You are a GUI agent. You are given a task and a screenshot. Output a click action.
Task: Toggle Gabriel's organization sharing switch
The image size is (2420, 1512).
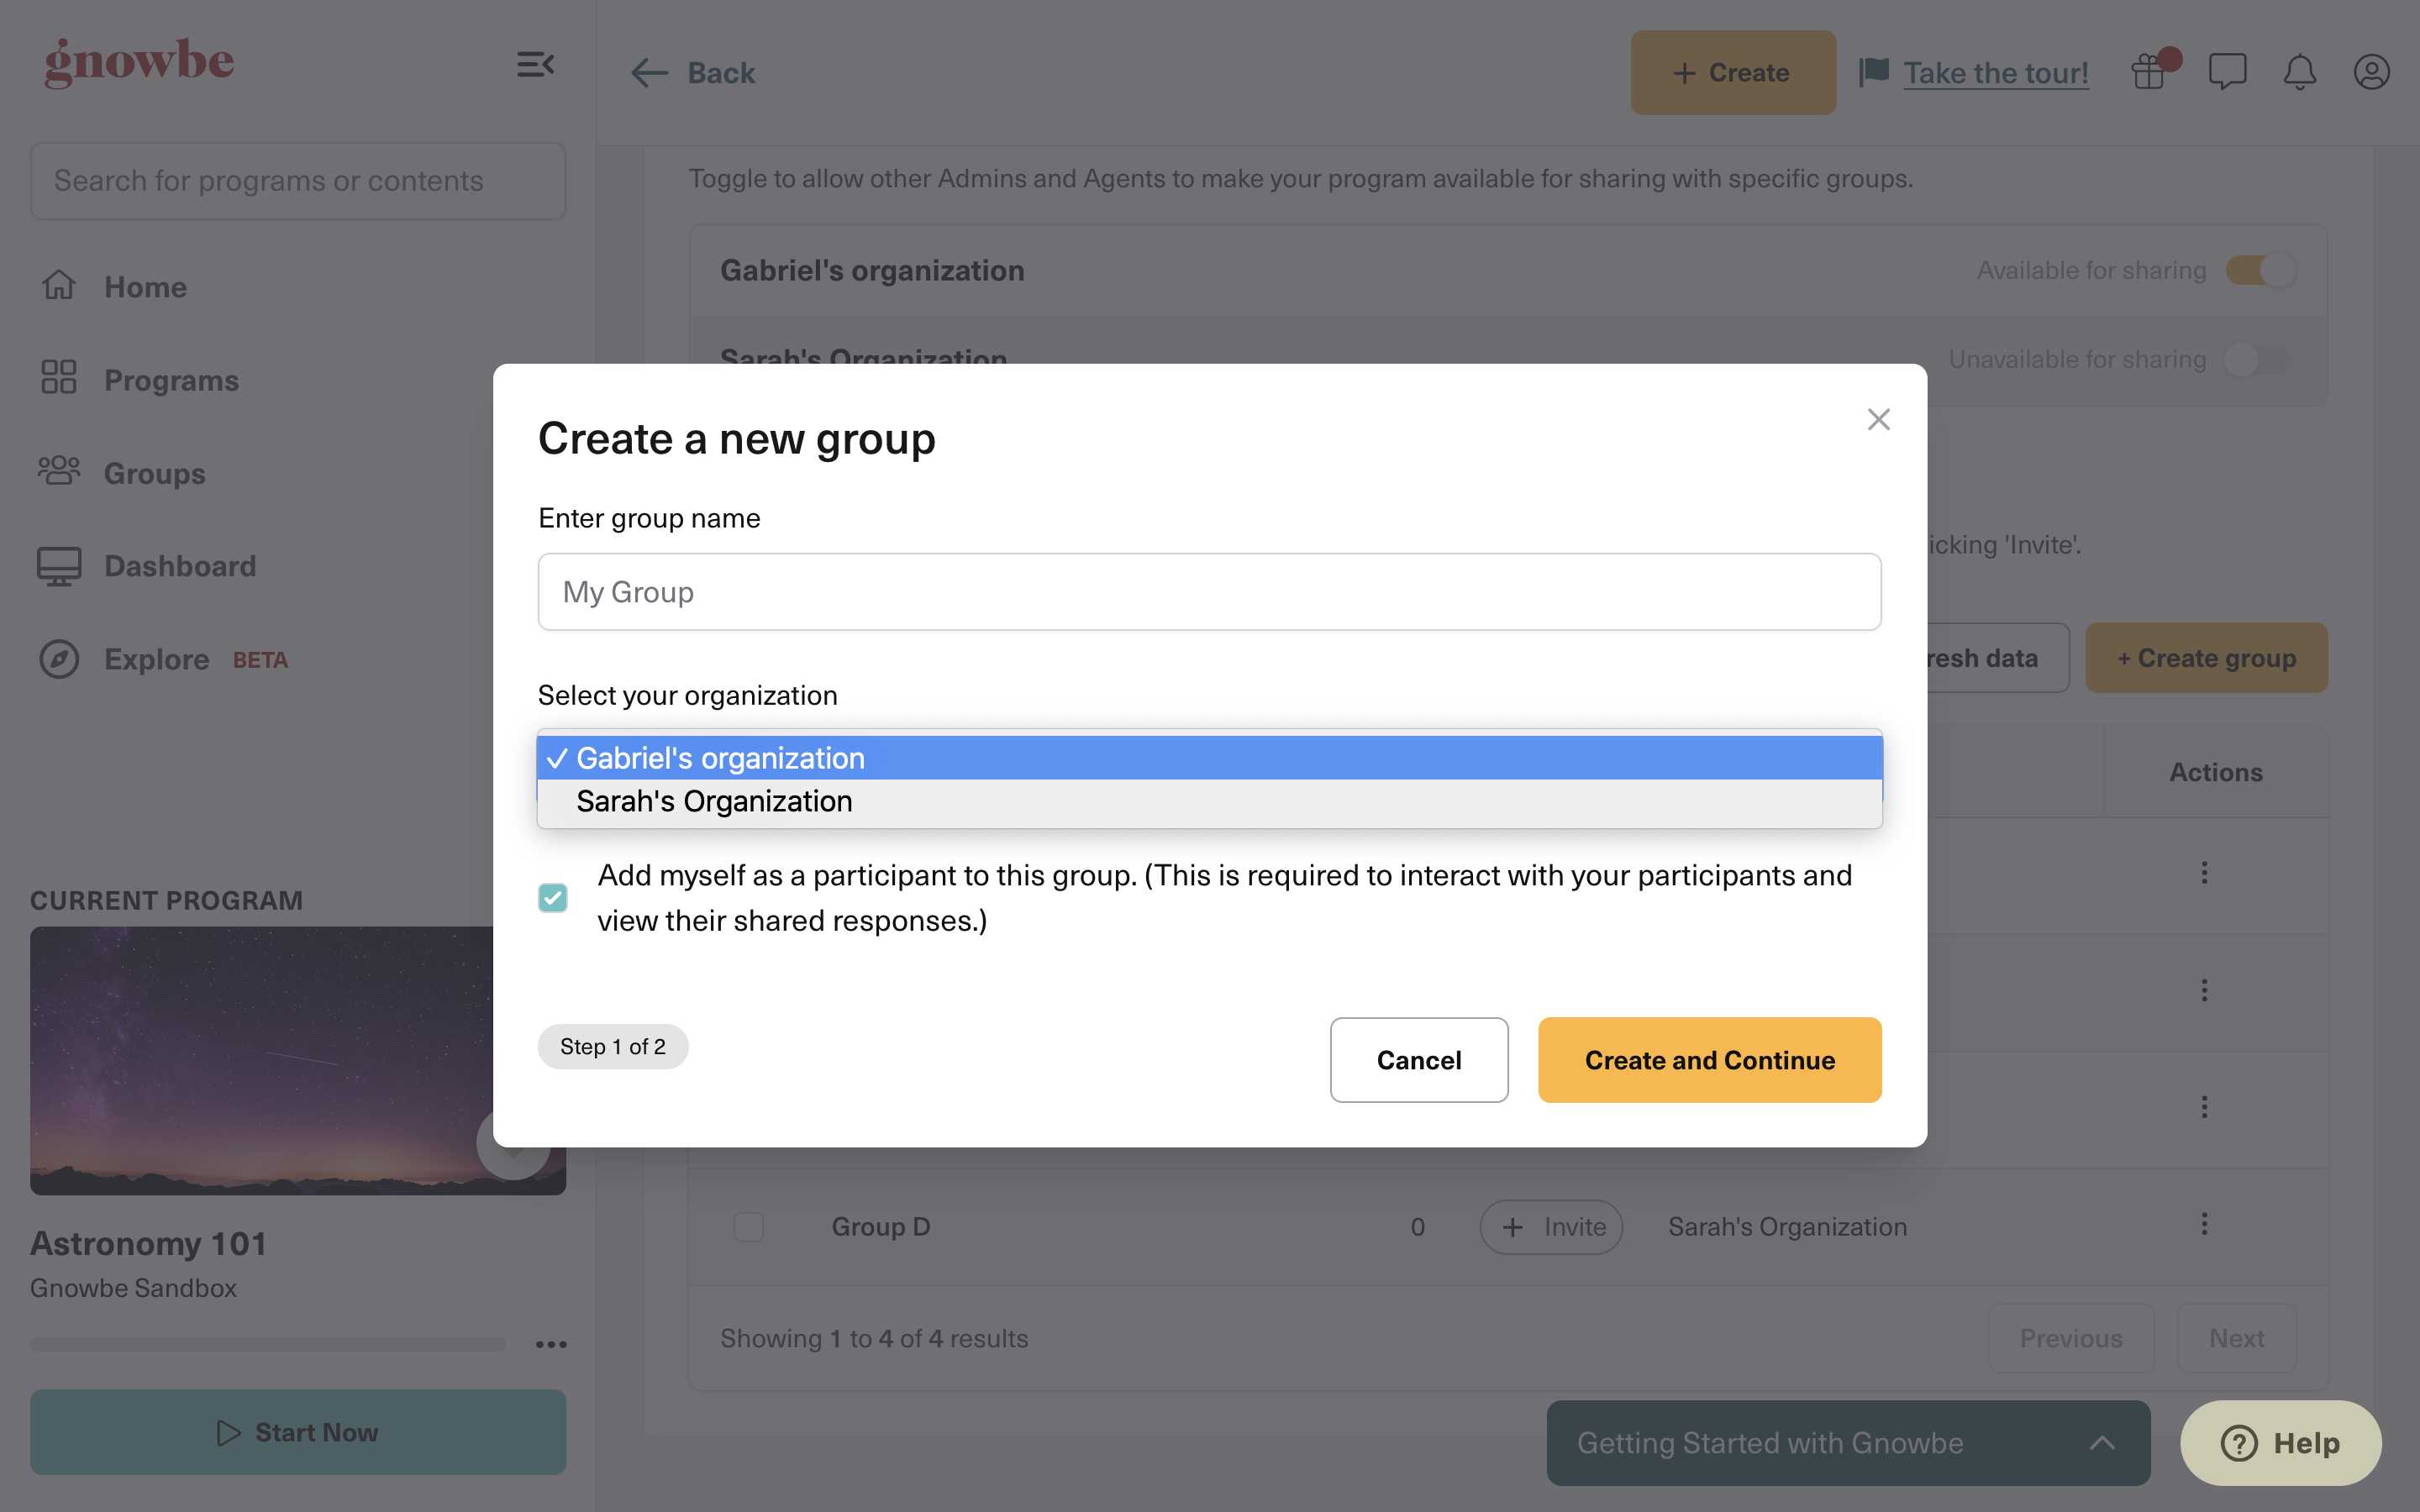(2261, 270)
